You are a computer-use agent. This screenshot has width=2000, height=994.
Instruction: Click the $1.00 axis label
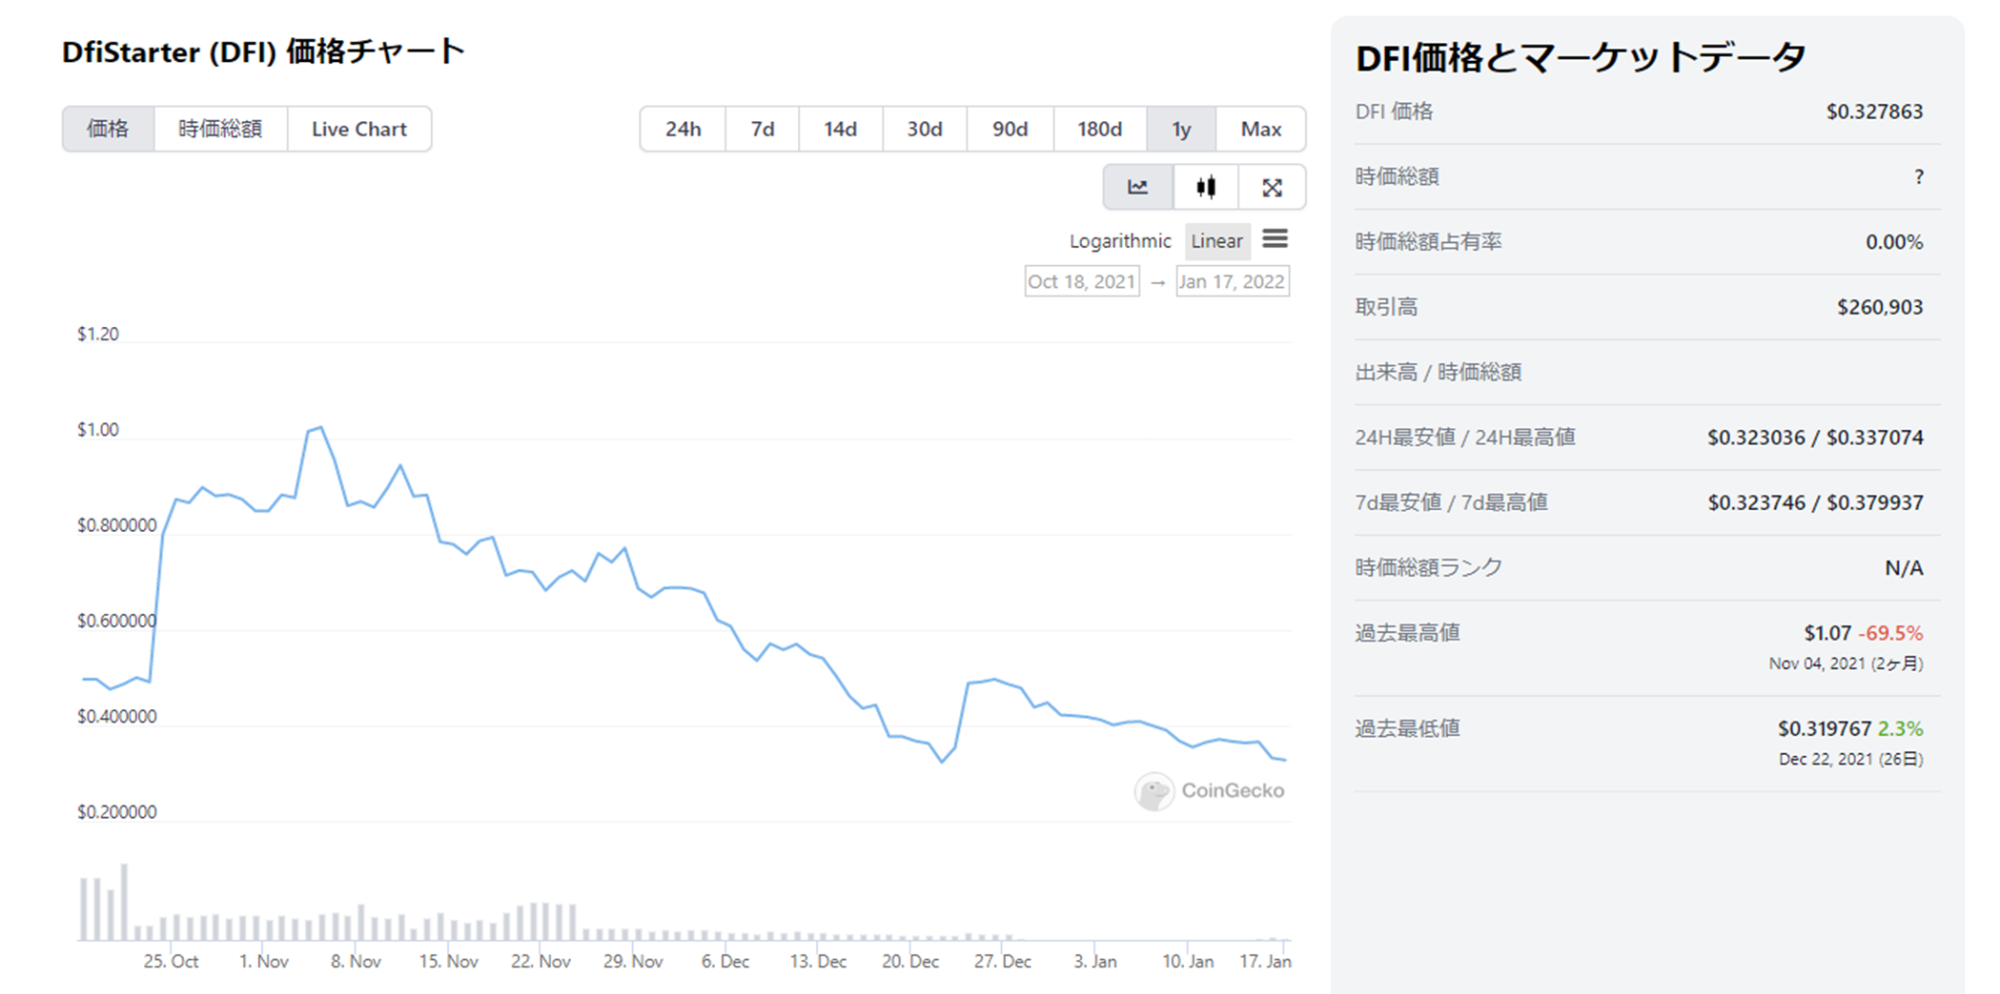(x=98, y=430)
